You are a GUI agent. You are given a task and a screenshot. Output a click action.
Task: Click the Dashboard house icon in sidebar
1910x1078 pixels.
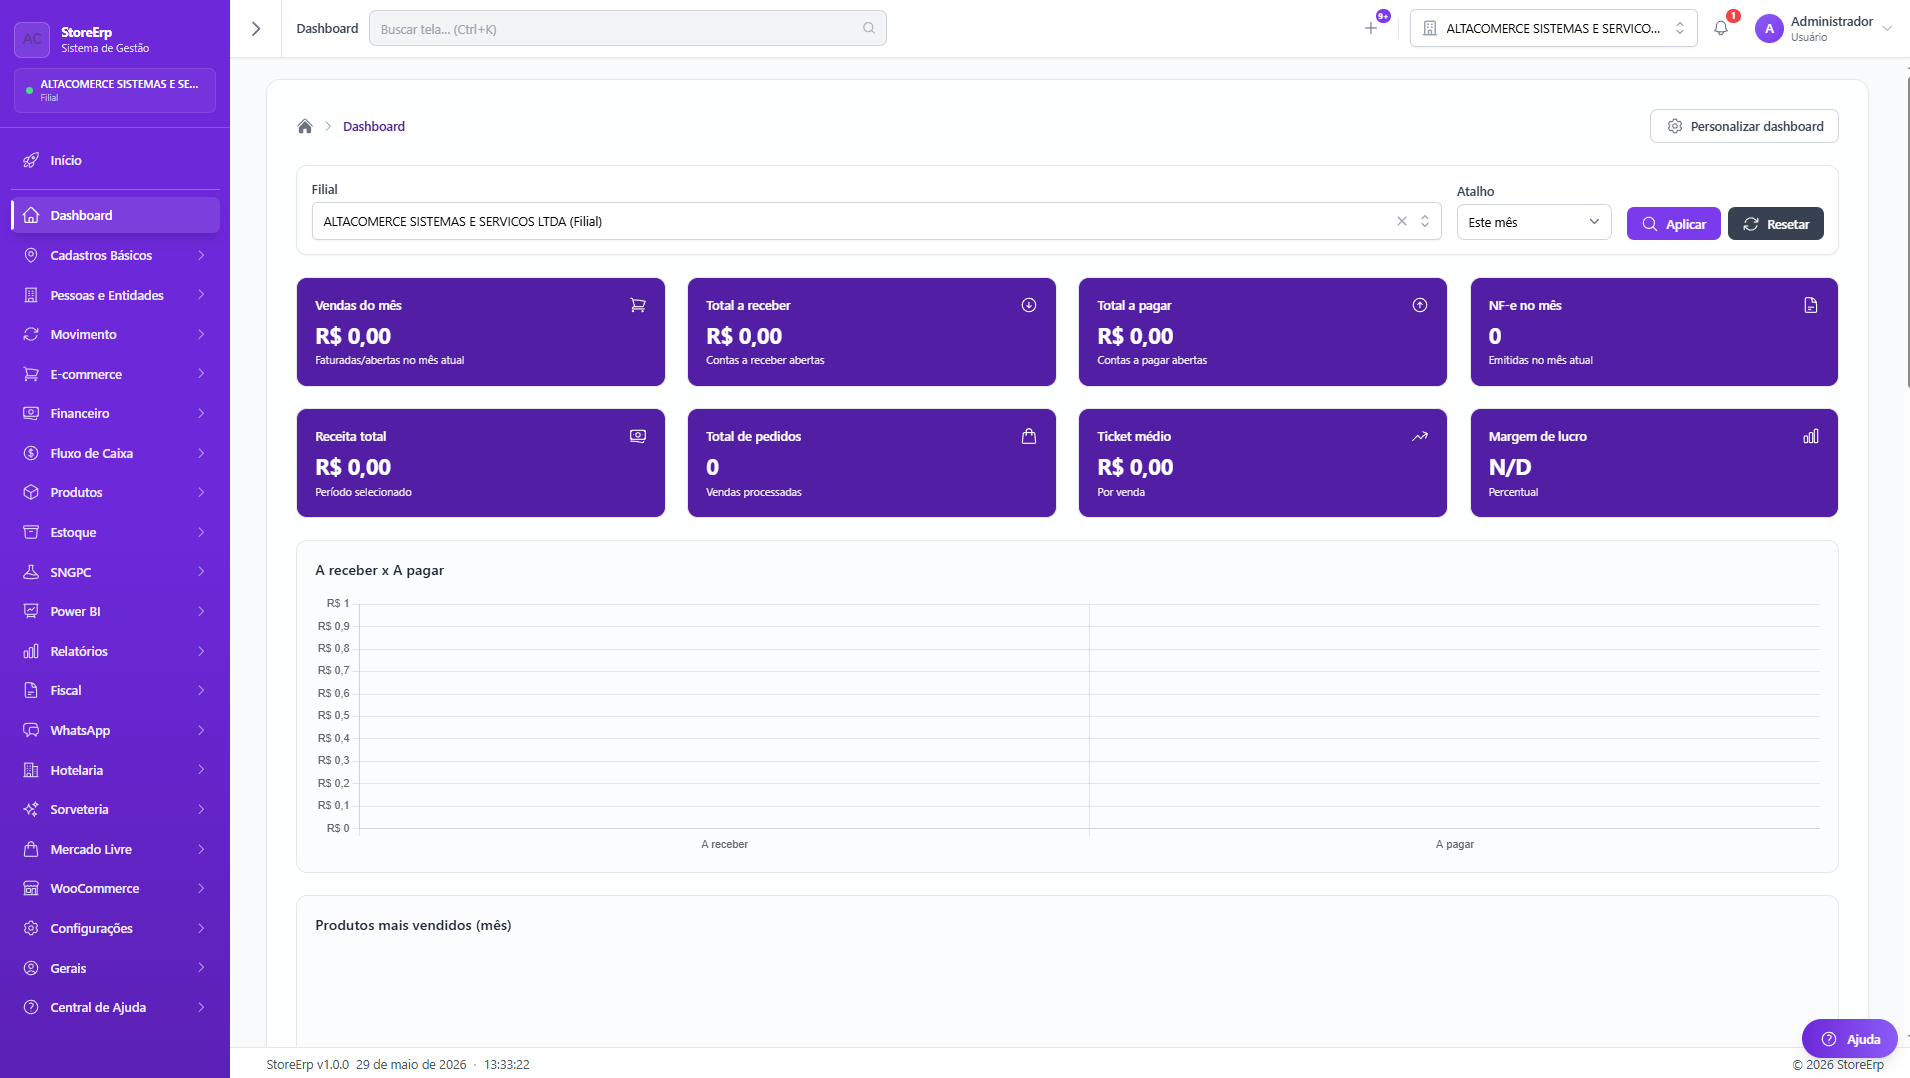coord(31,215)
